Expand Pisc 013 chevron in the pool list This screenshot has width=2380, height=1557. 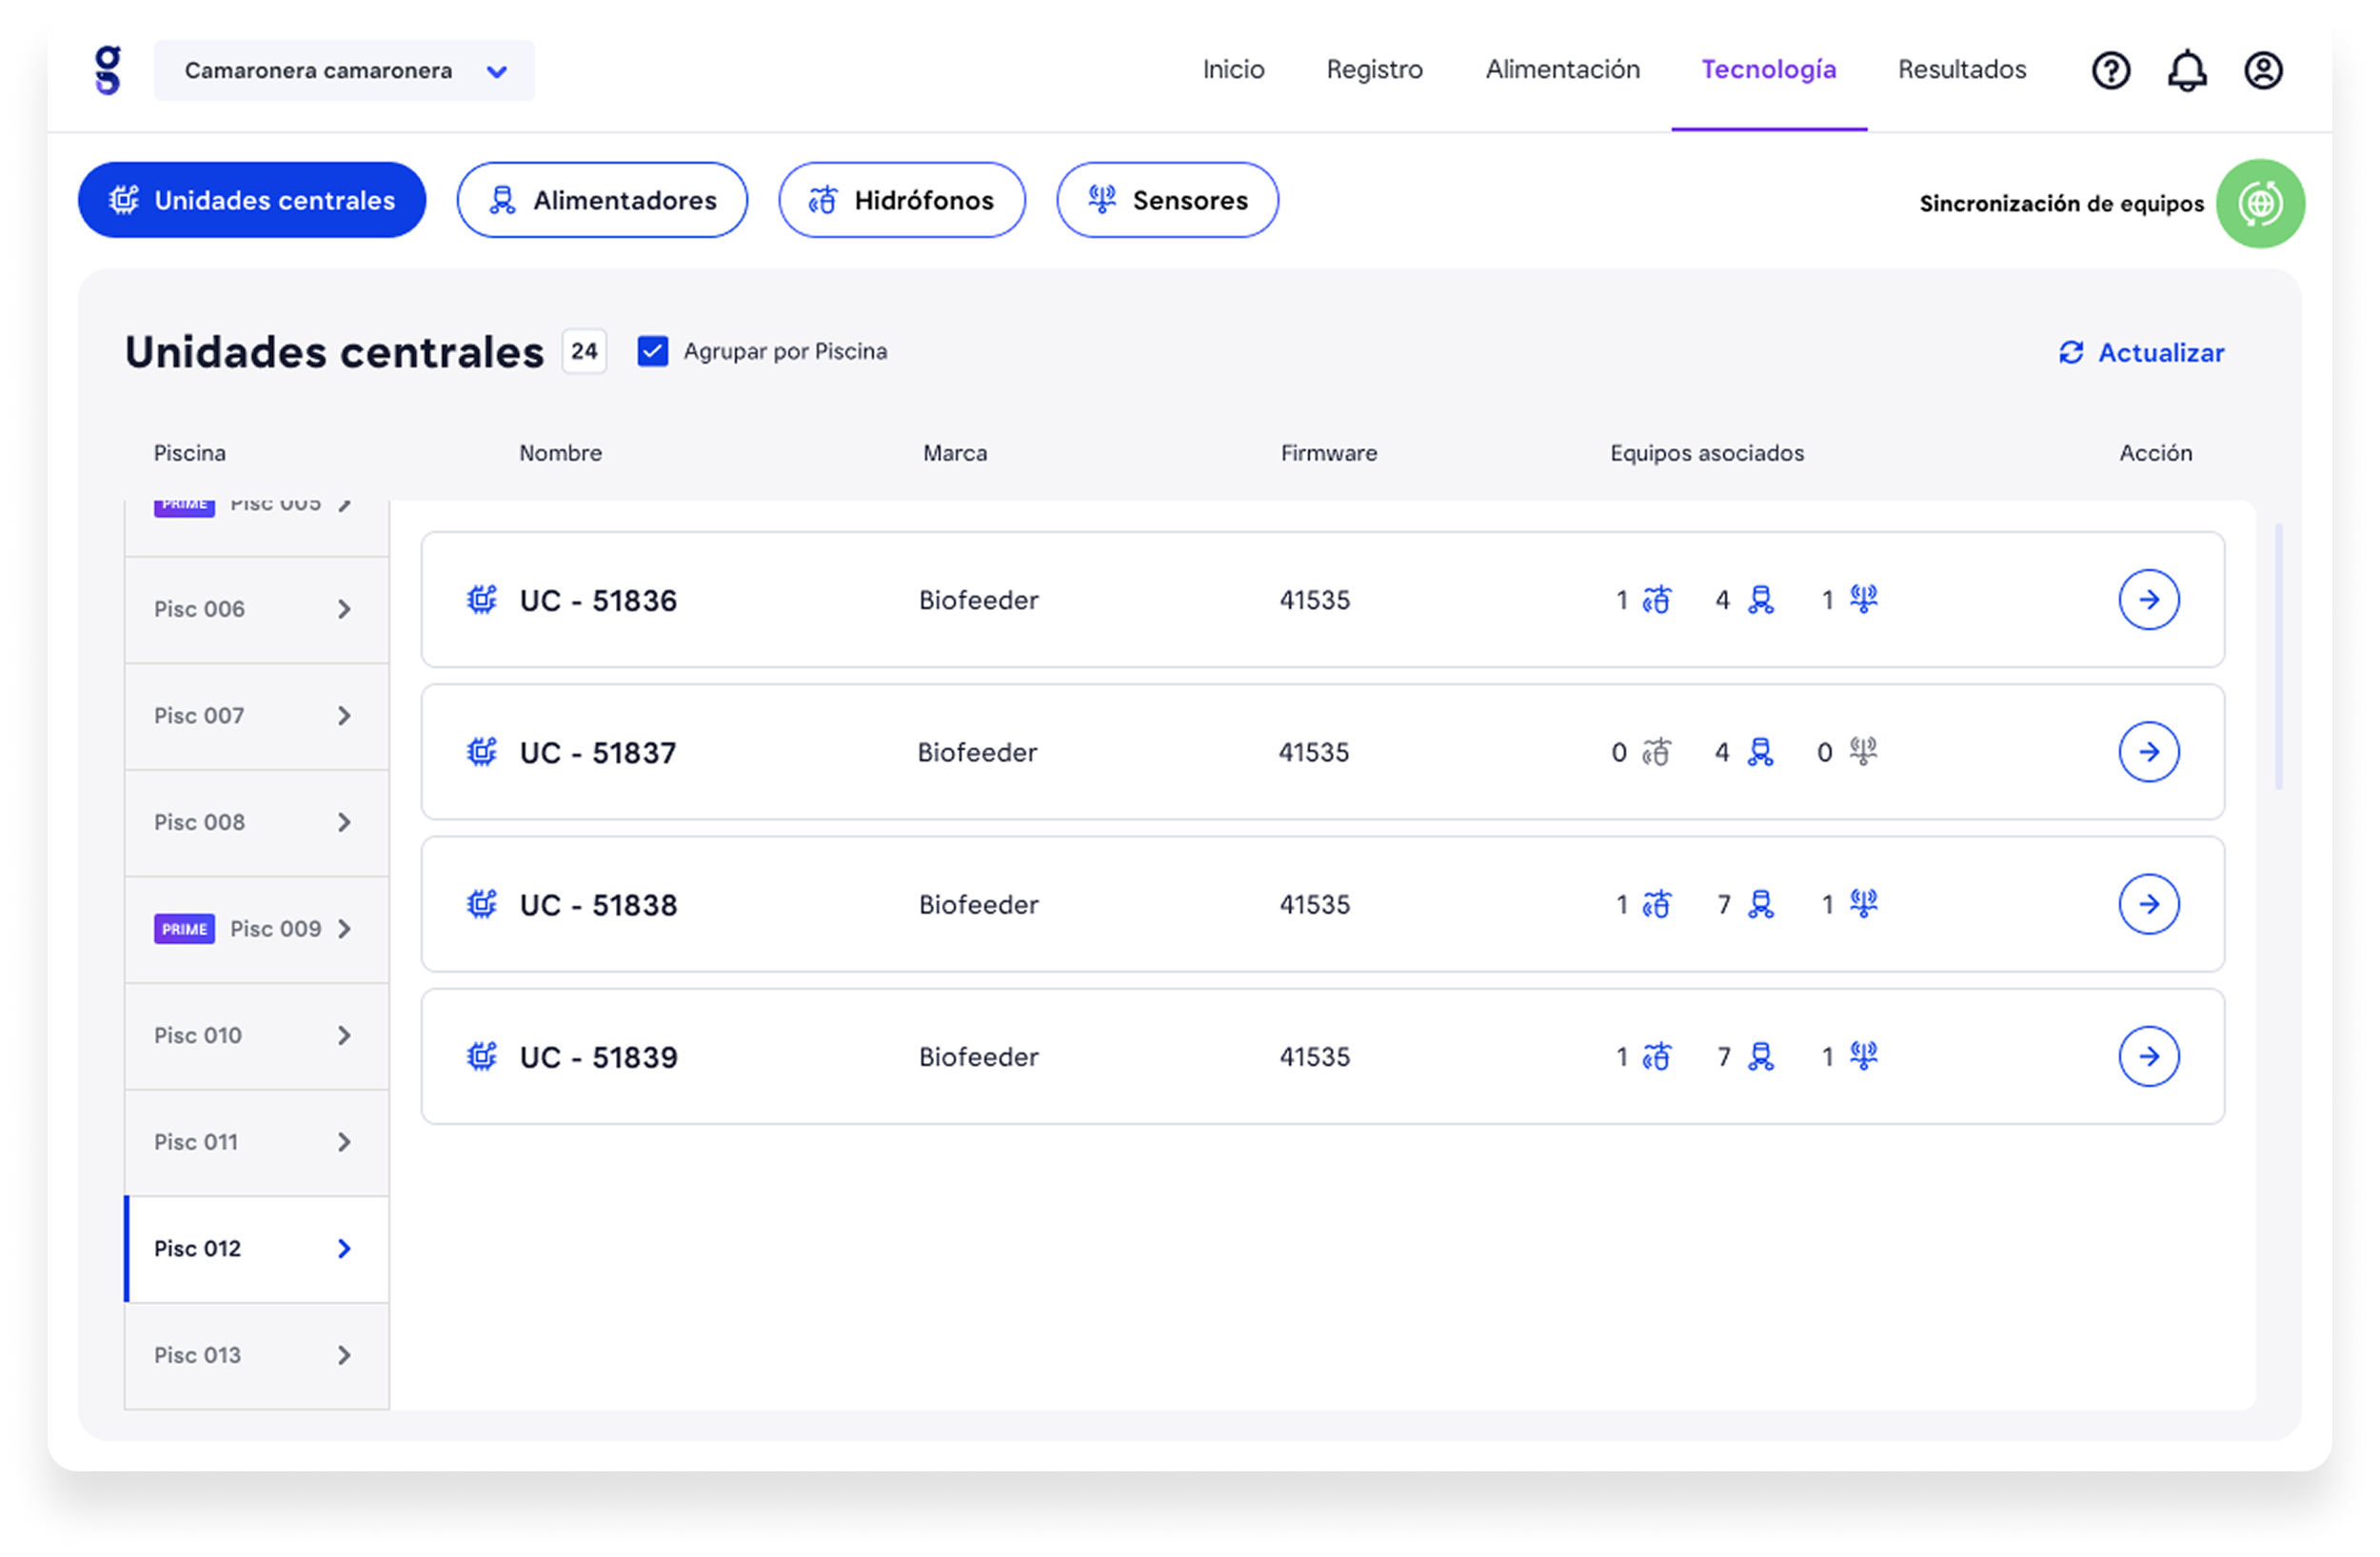click(x=344, y=1355)
